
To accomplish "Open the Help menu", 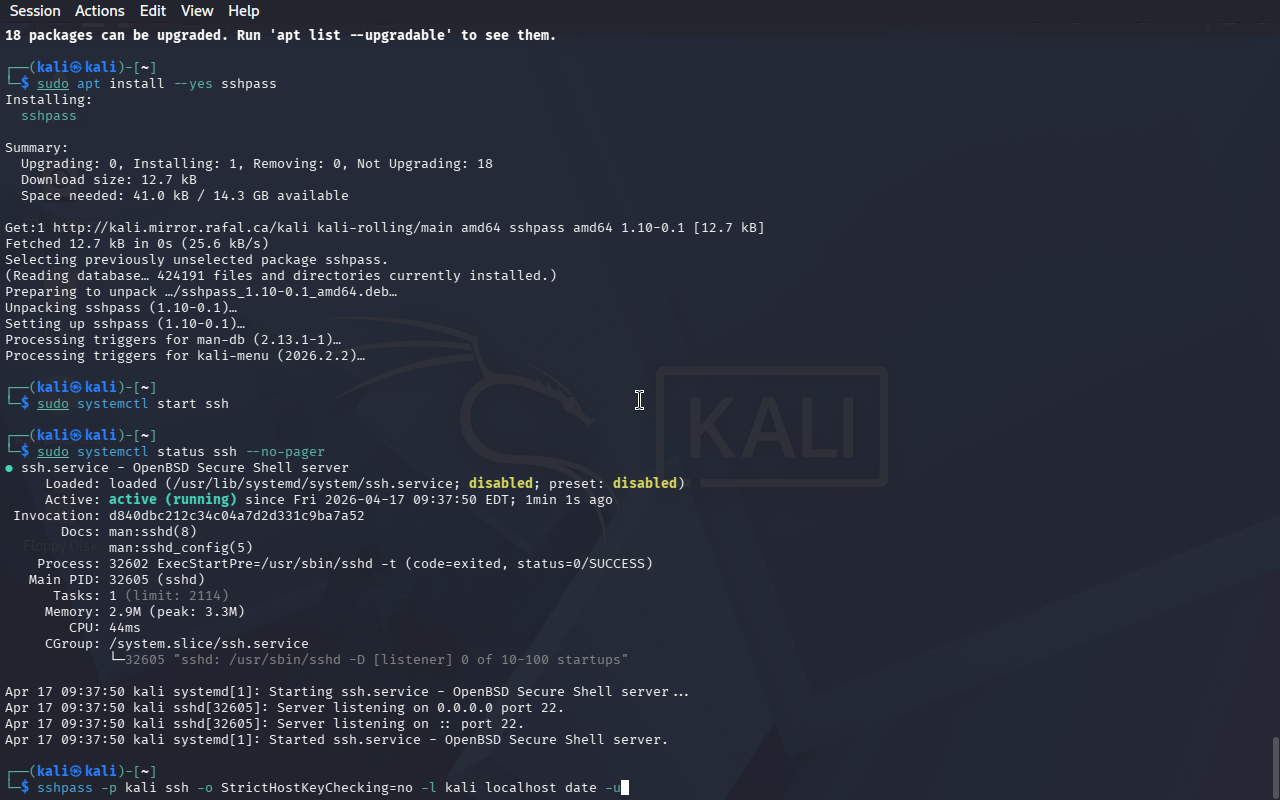I will (x=244, y=11).
